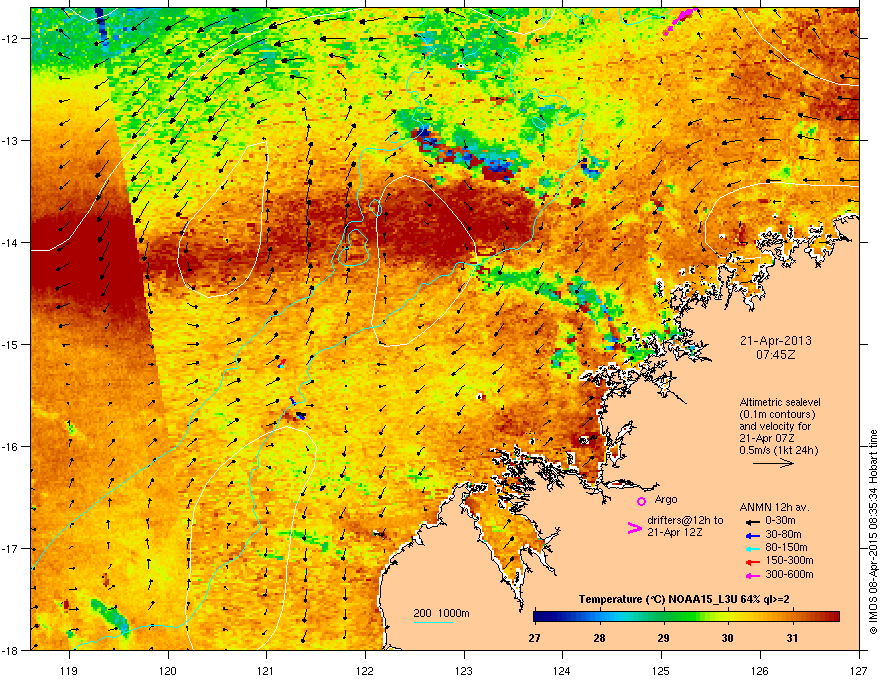
Task: Click the '80-150m' depth label
Action: (786, 547)
